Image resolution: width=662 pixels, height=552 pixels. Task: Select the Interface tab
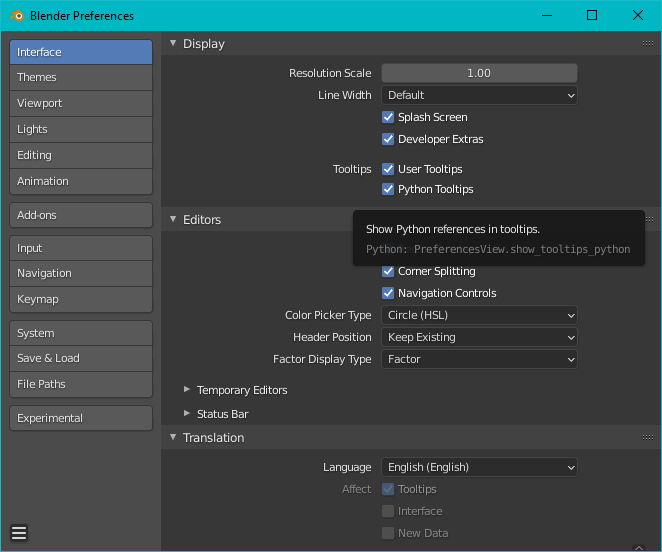(x=81, y=52)
